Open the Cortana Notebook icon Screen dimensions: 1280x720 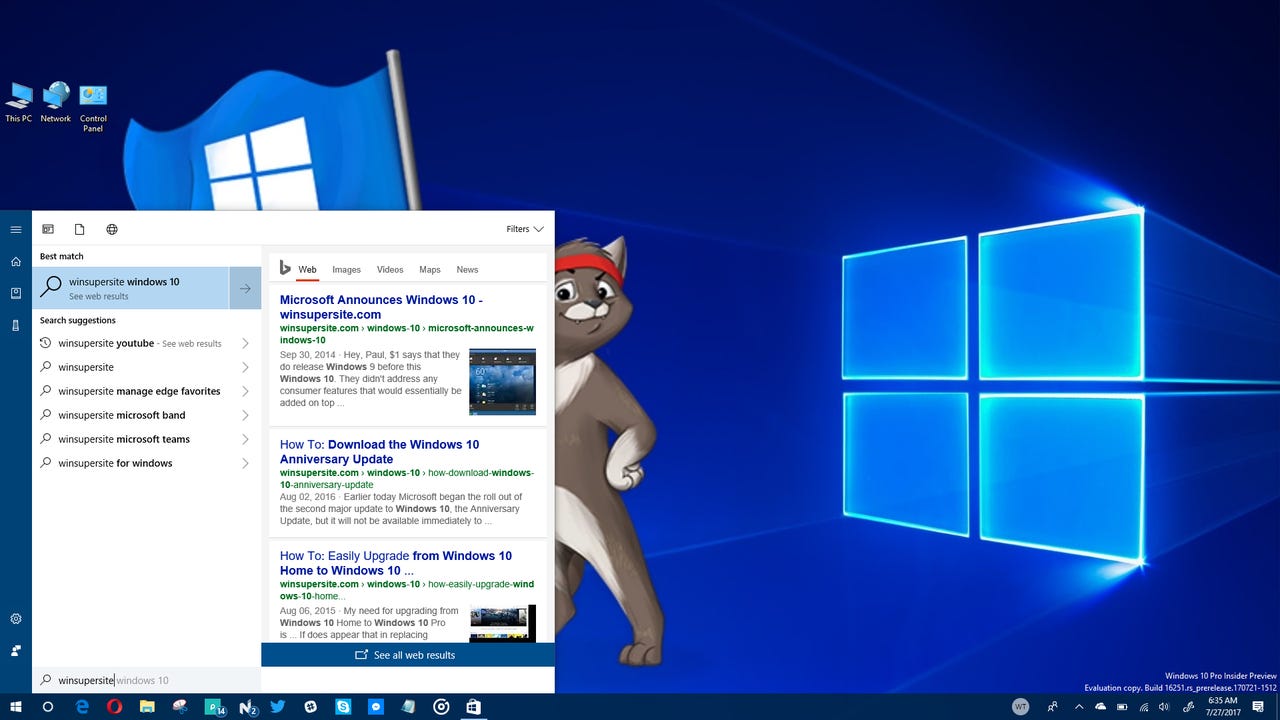[16, 291]
